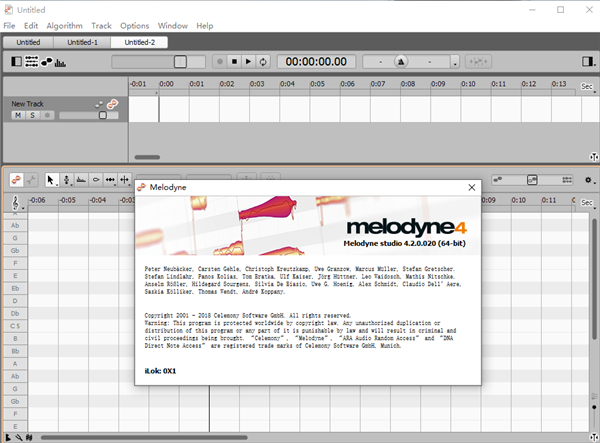Image resolution: width=600 pixels, height=443 pixels.
Task: Show the track list view icon
Action: coord(31,61)
